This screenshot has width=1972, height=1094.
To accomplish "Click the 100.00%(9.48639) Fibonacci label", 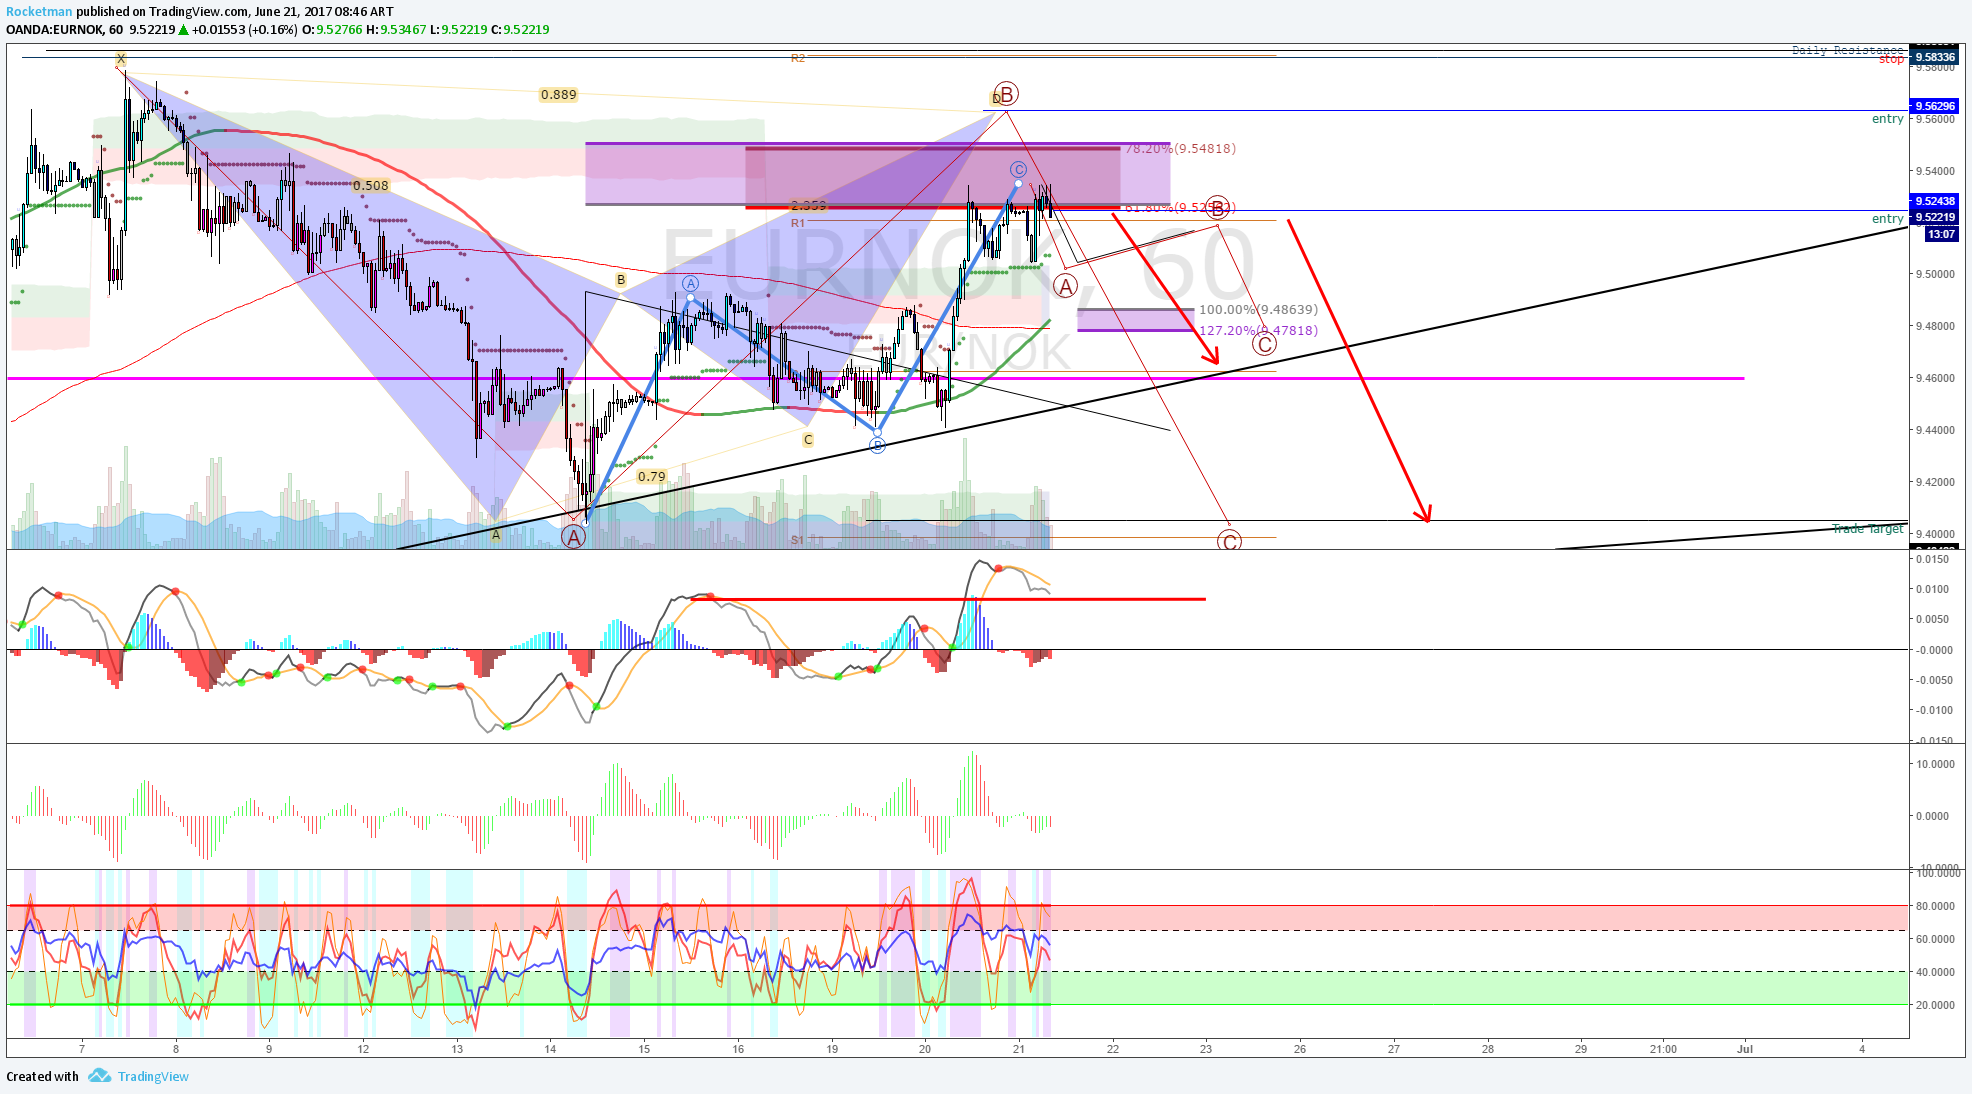I will coord(1258,310).
